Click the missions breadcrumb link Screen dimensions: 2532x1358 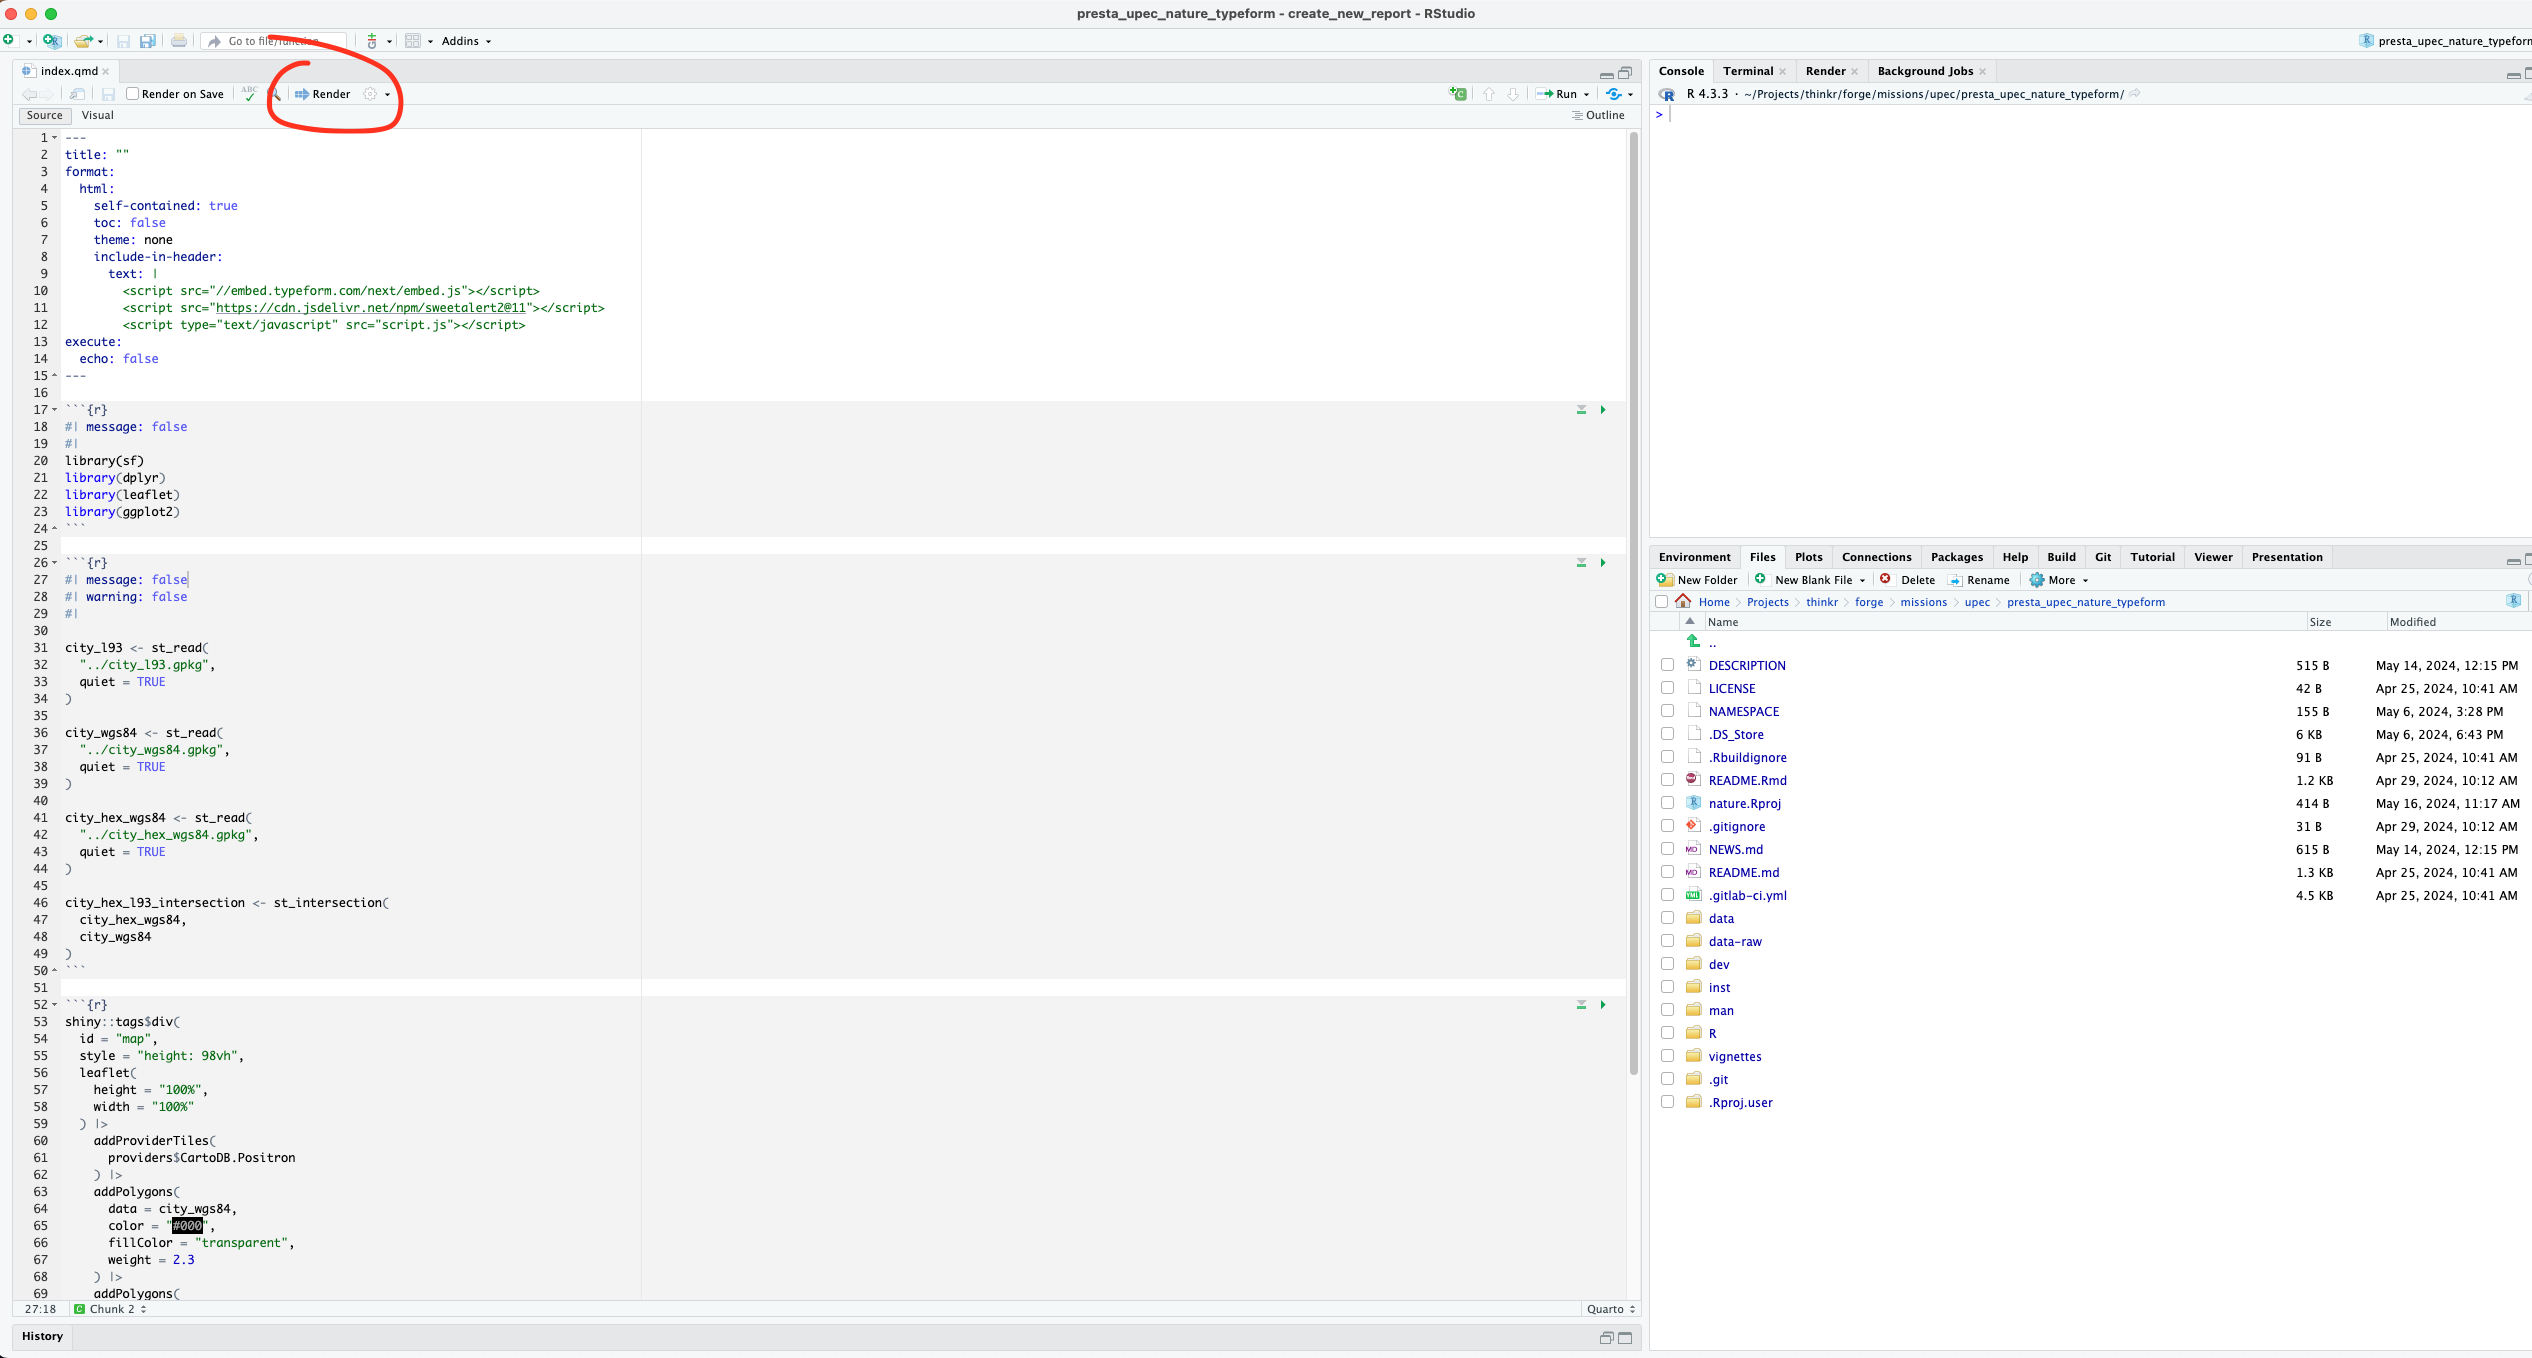point(1923,602)
